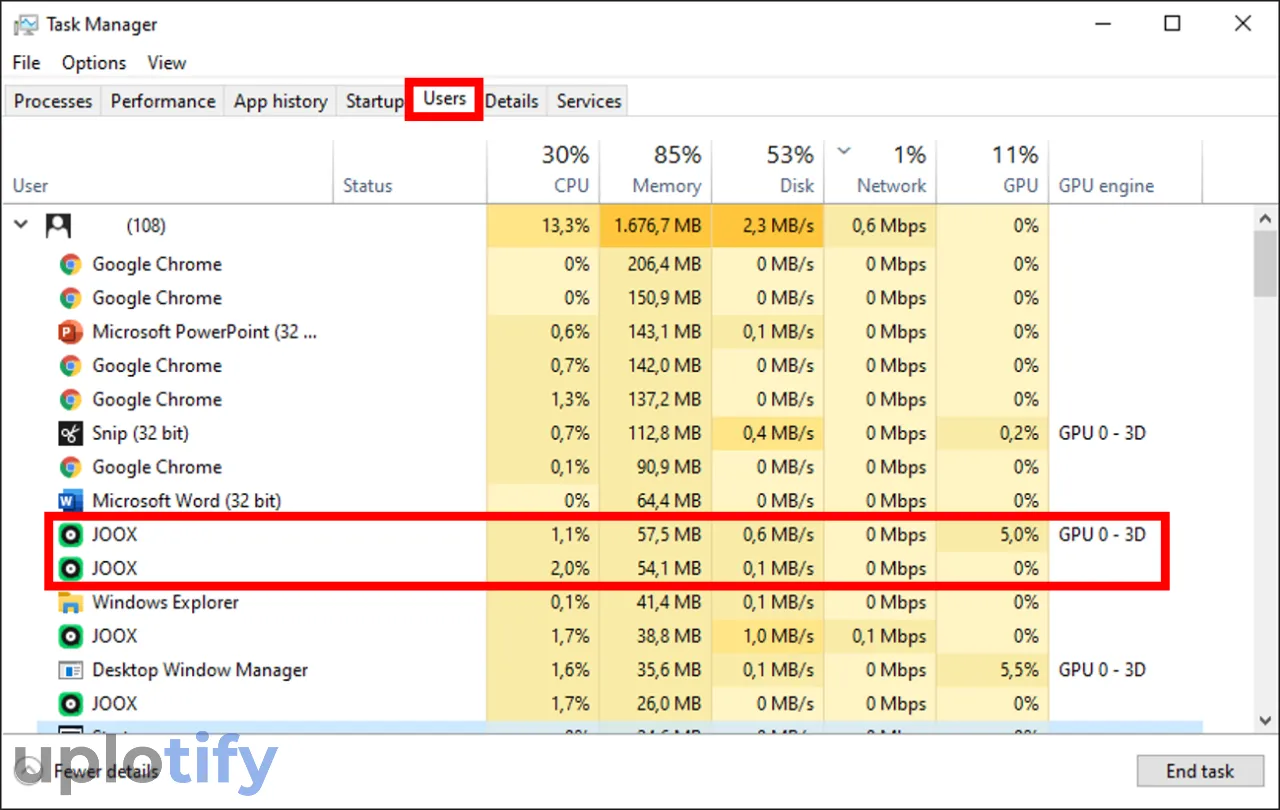Image resolution: width=1280 pixels, height=810 pixels.
Task: Click GPU 0 - 3D in Snip row
Action: pos(1102,434)
